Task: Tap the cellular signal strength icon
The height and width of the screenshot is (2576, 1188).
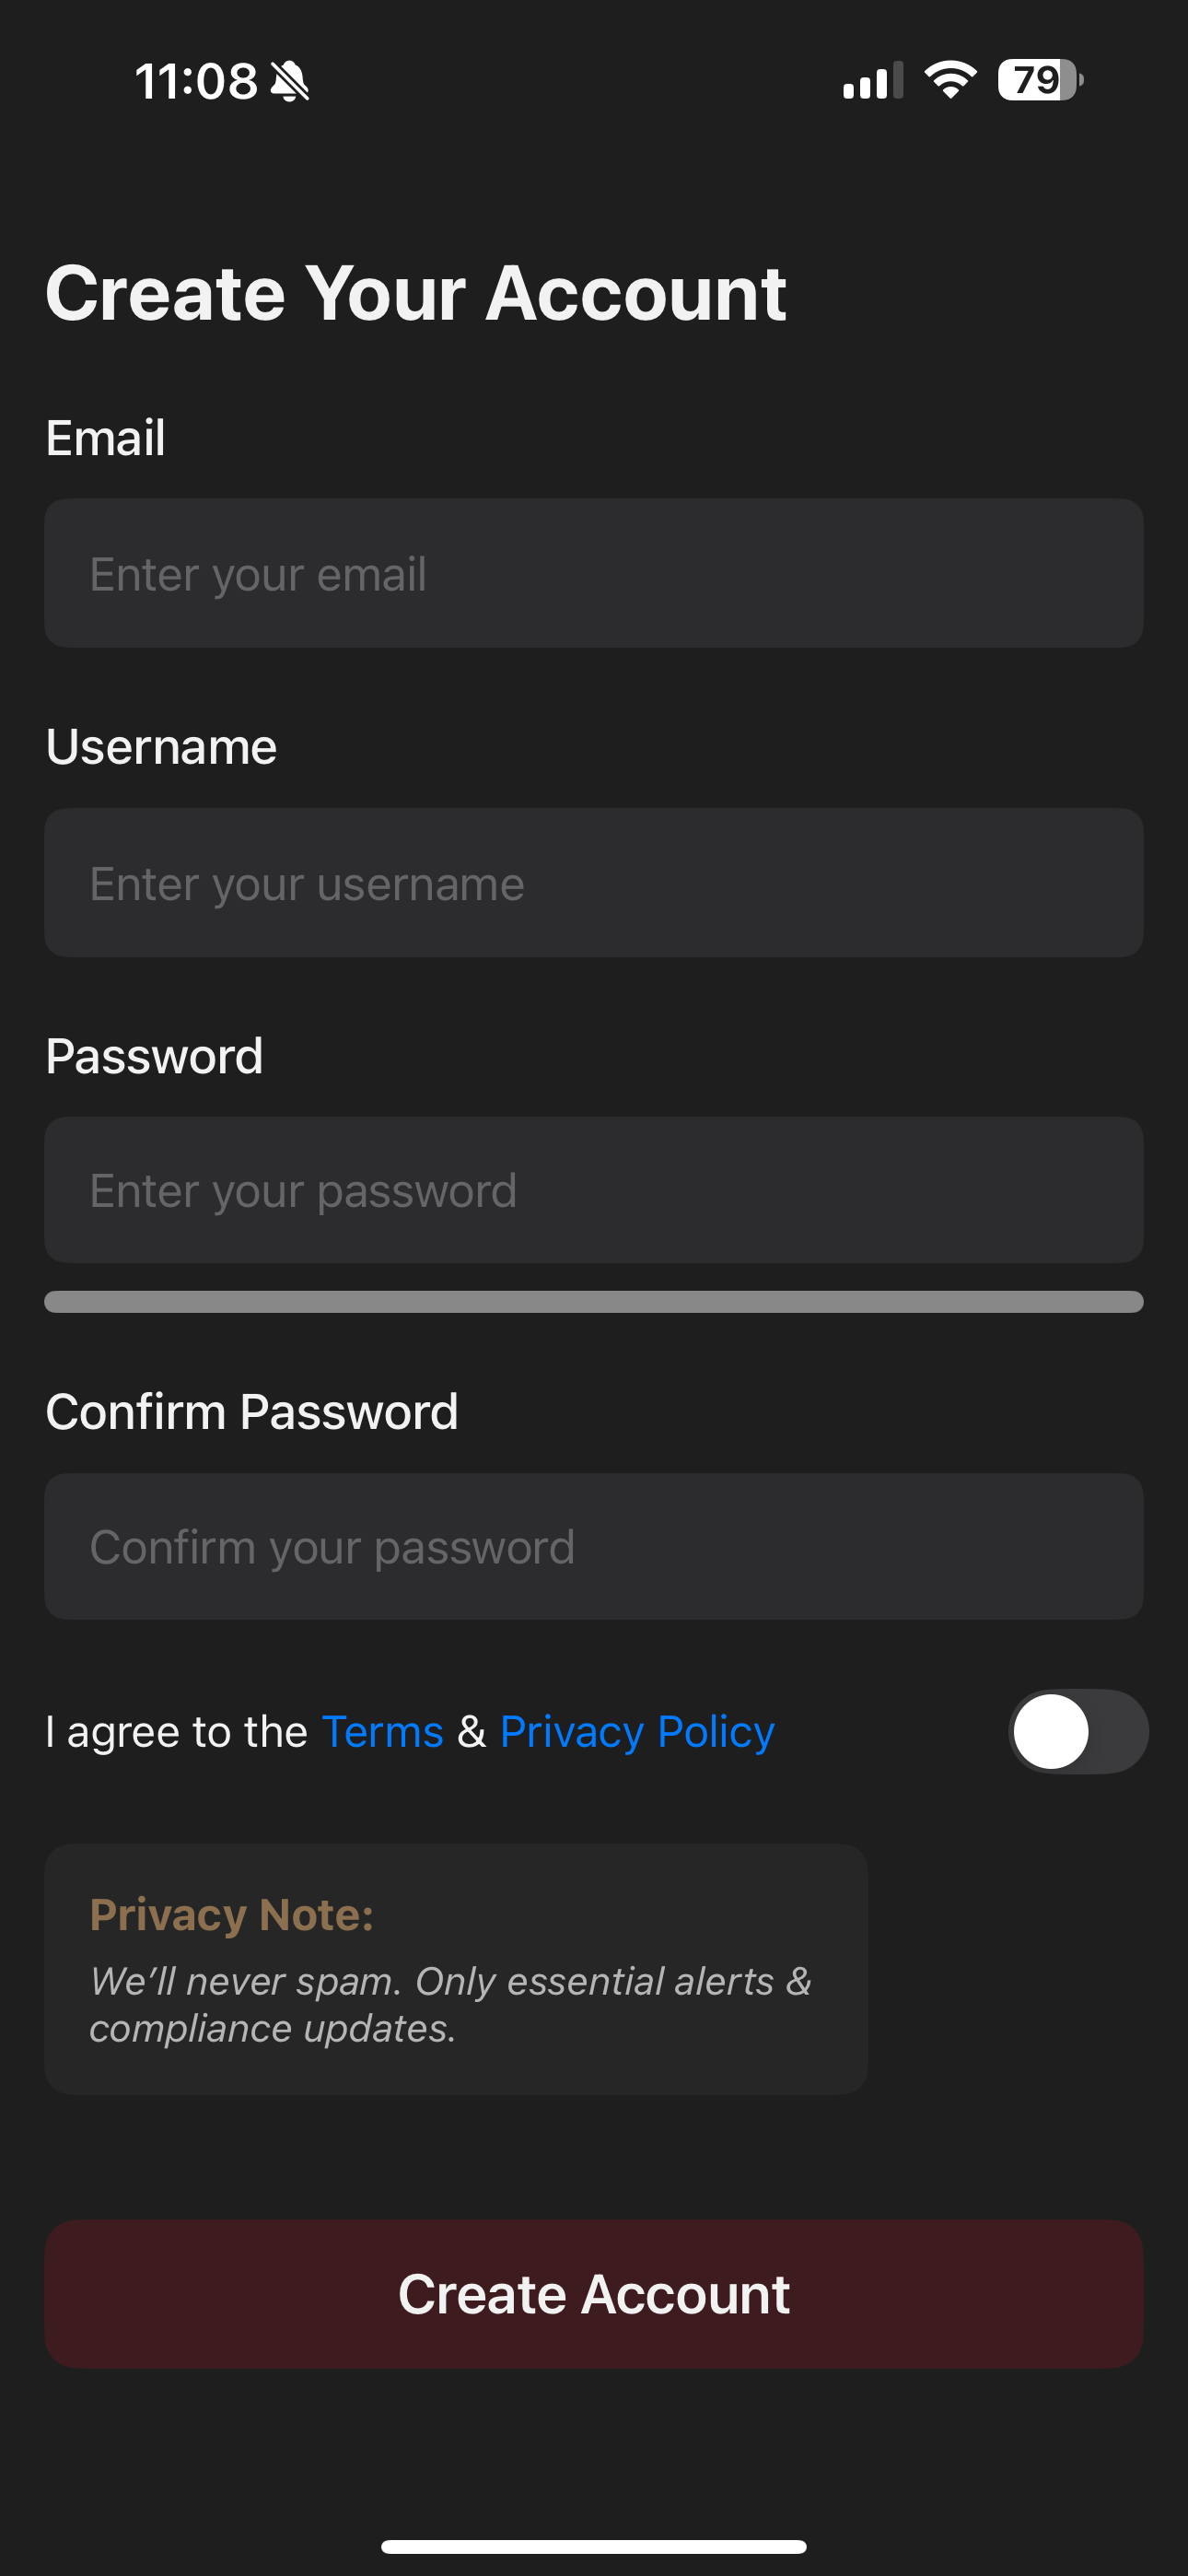Action: click(872, 81)
